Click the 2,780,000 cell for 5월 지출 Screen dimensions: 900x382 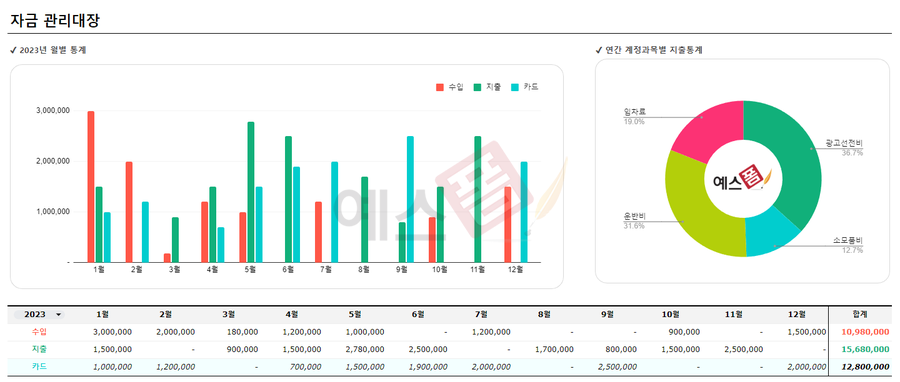pos(365,349)
